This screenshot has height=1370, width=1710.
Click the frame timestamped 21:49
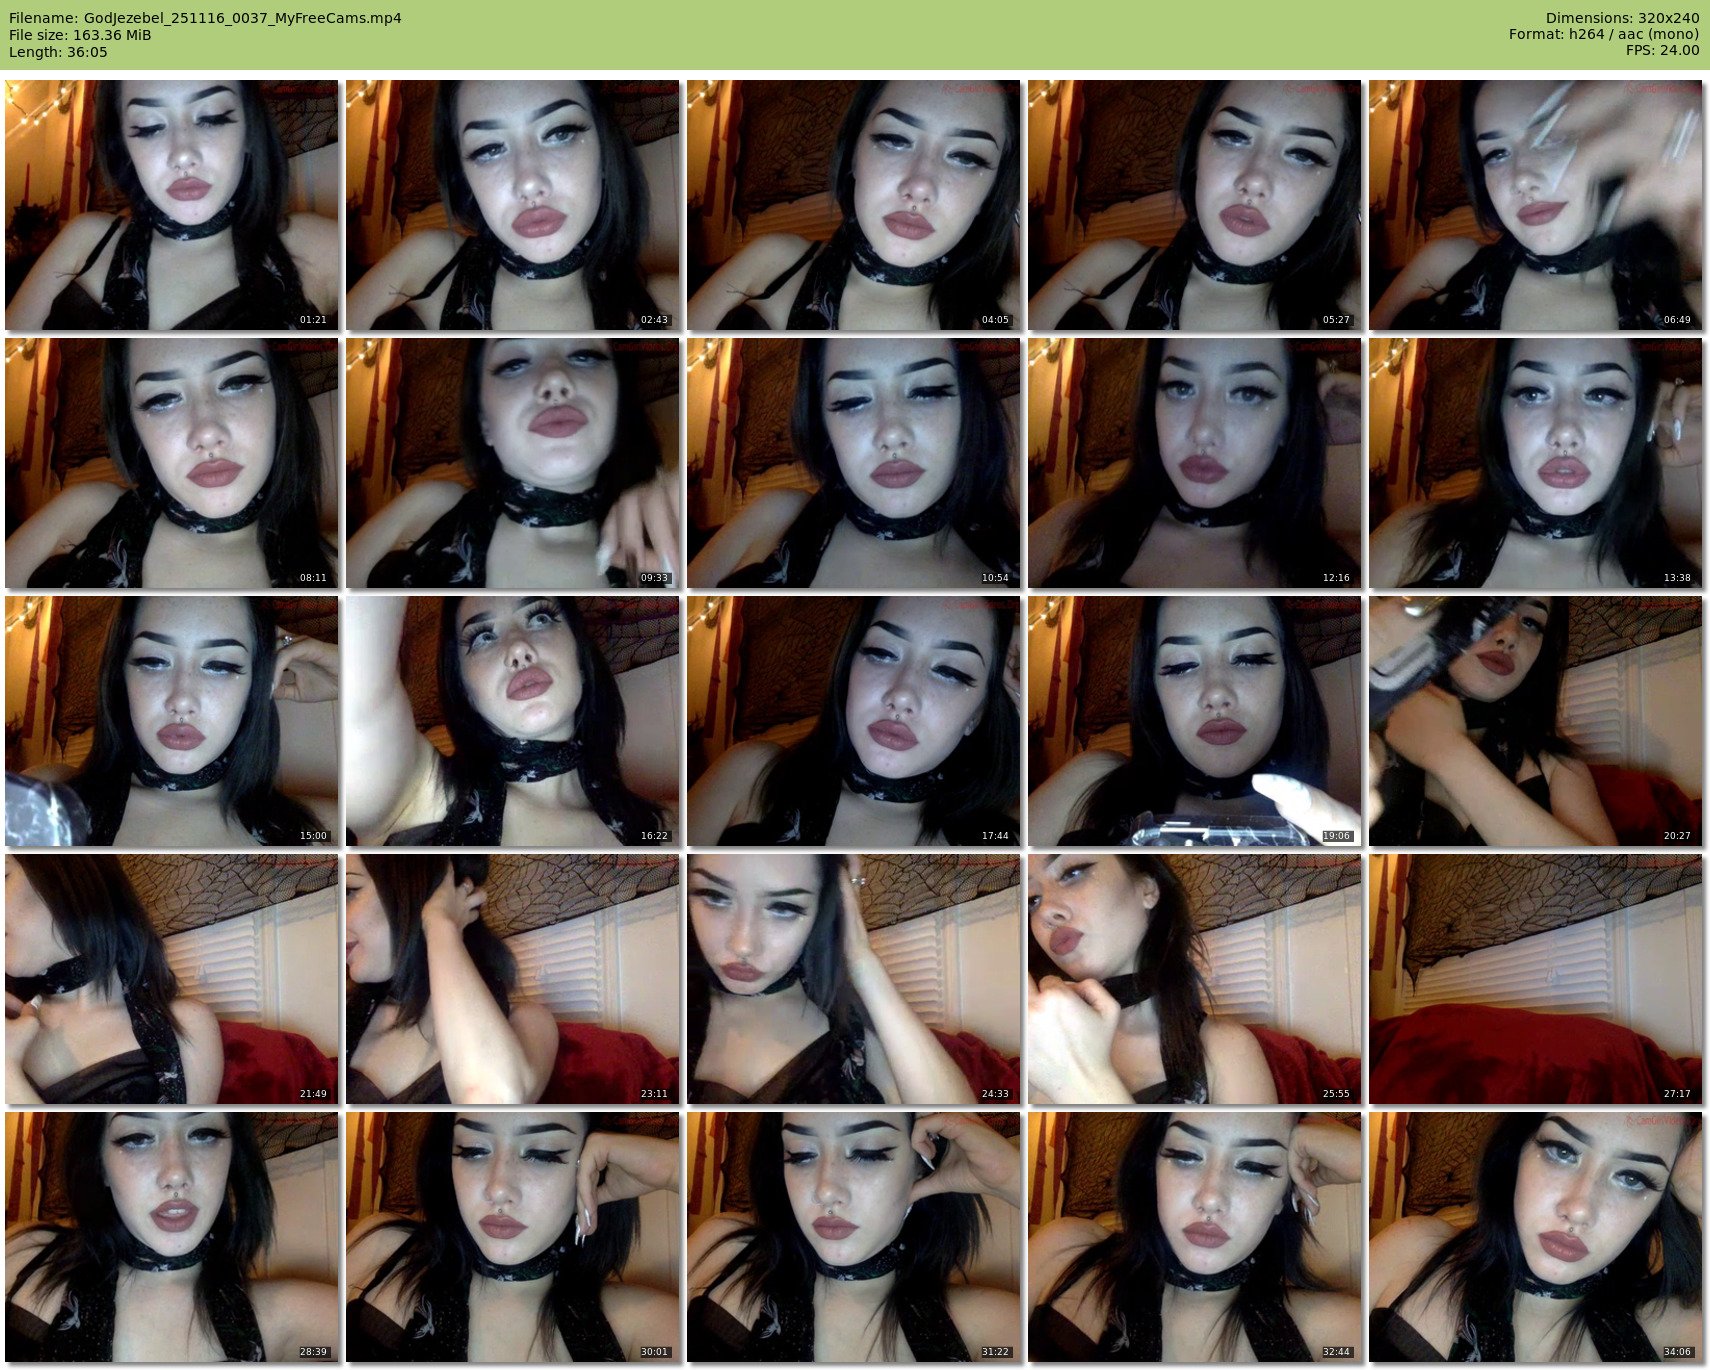click(x=171, y=979)
